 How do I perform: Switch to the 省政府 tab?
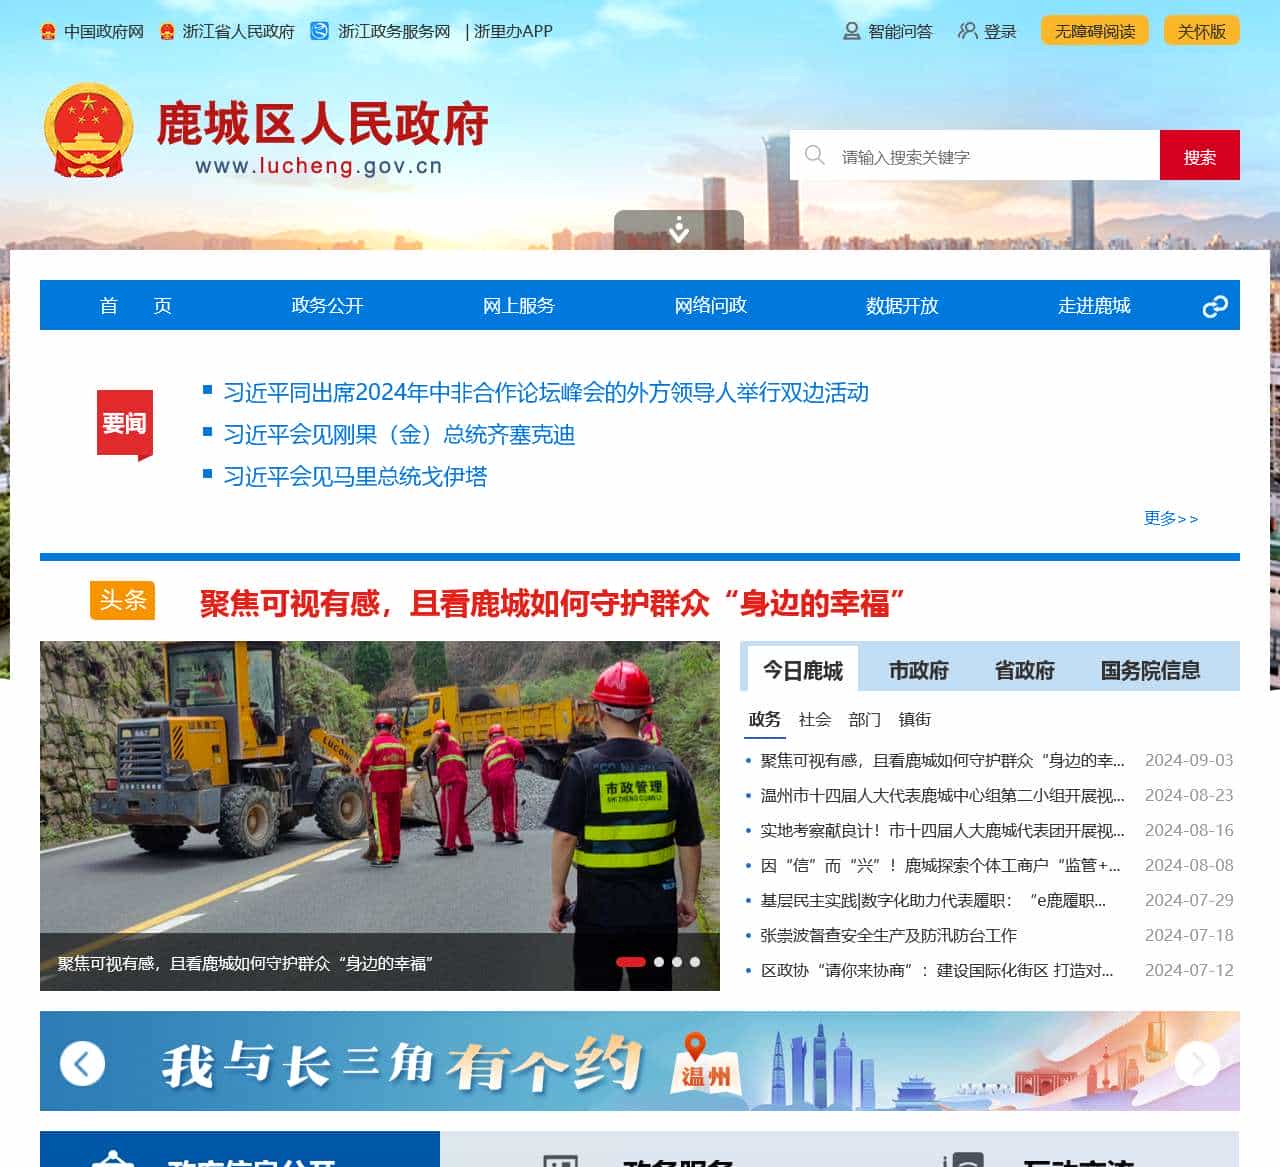point(1024,670)
